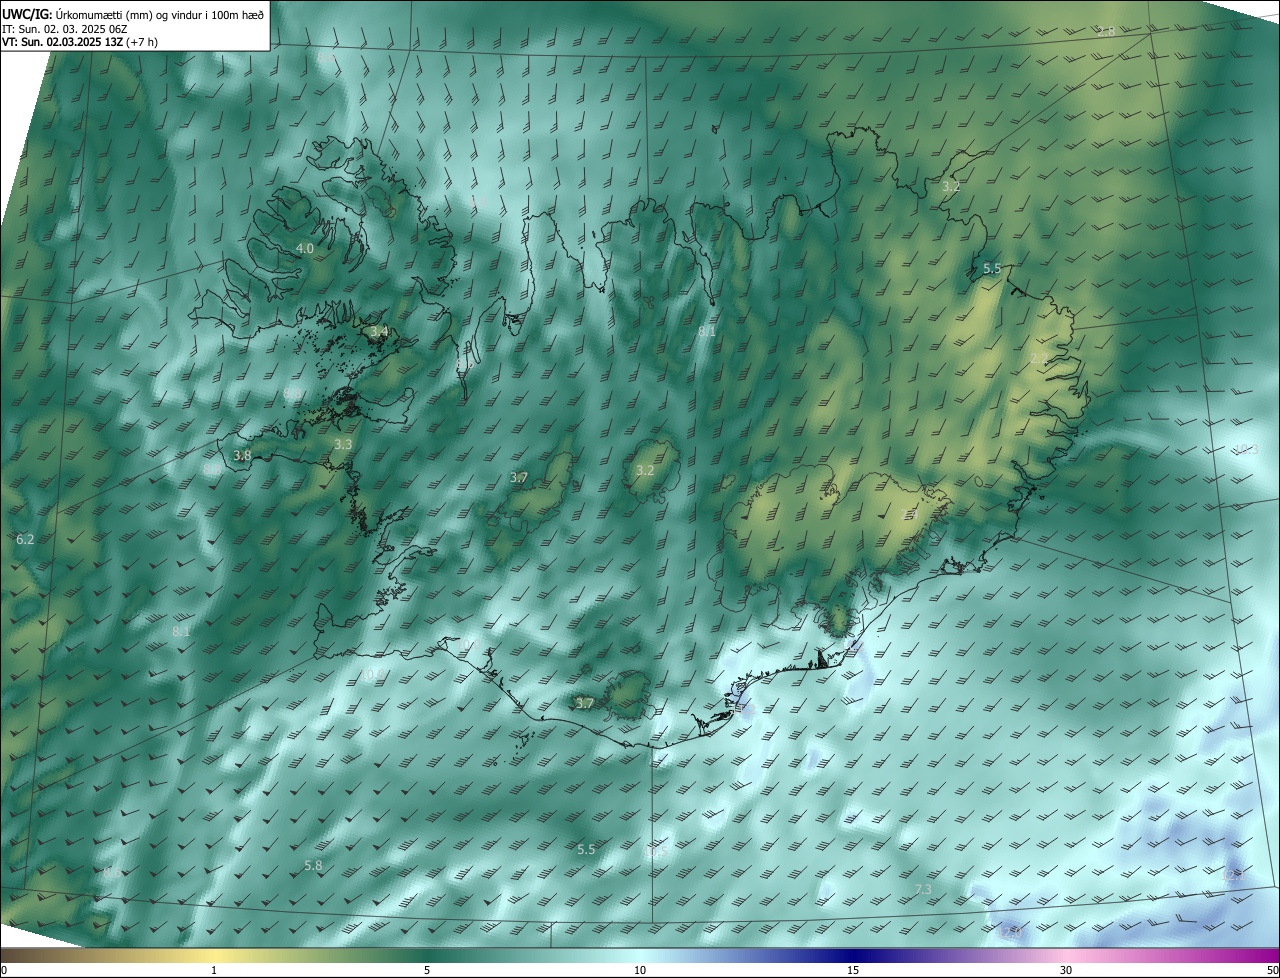Click the 10 tick label on the color scale

pos(640,970)
